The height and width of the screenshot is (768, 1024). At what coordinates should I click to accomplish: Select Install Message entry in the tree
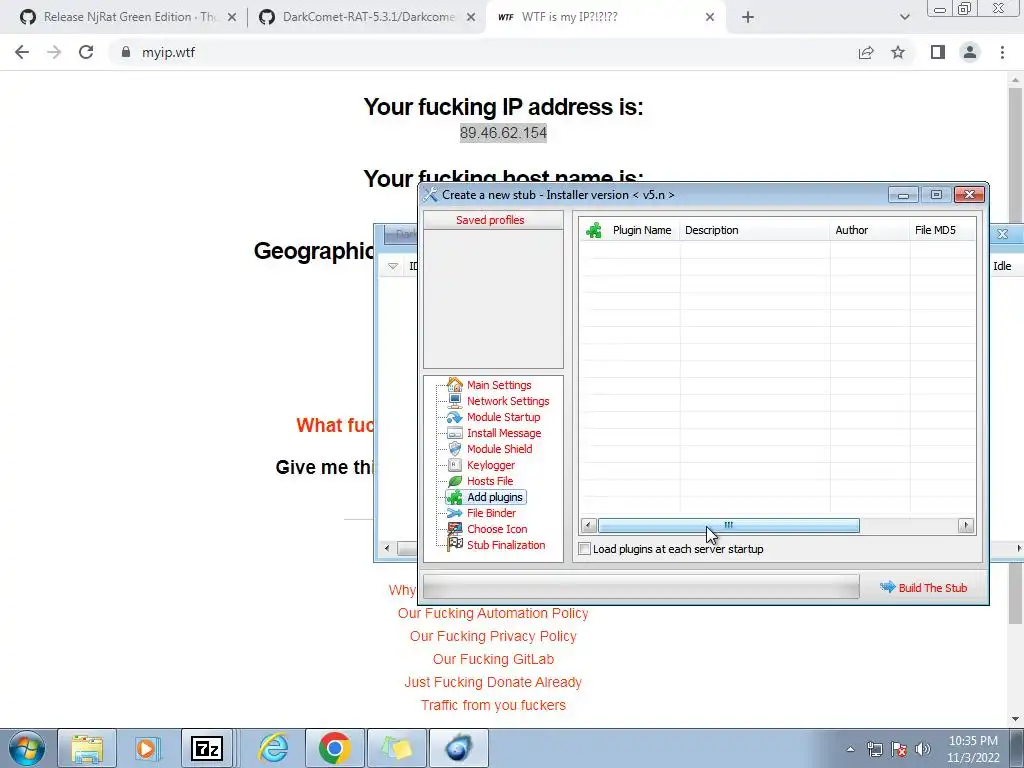coord(504,433)
